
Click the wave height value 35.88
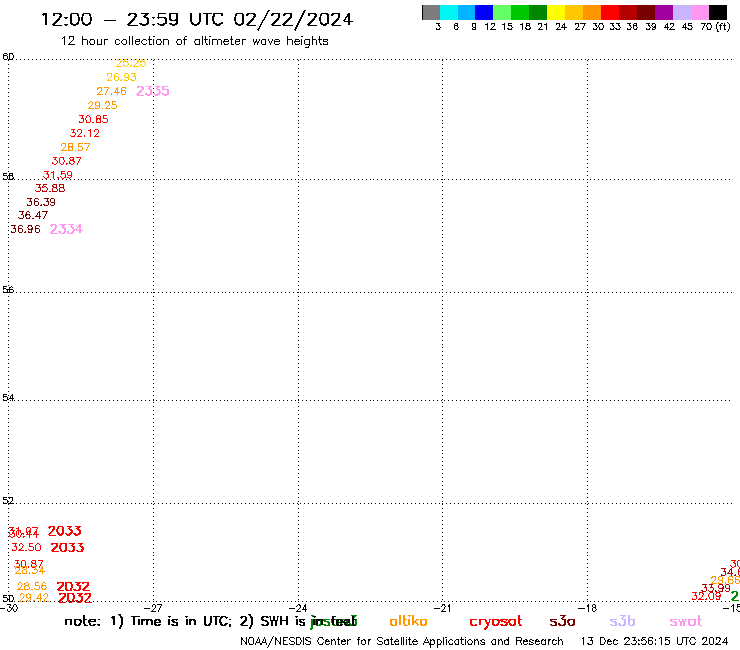(x=50, y=188)
